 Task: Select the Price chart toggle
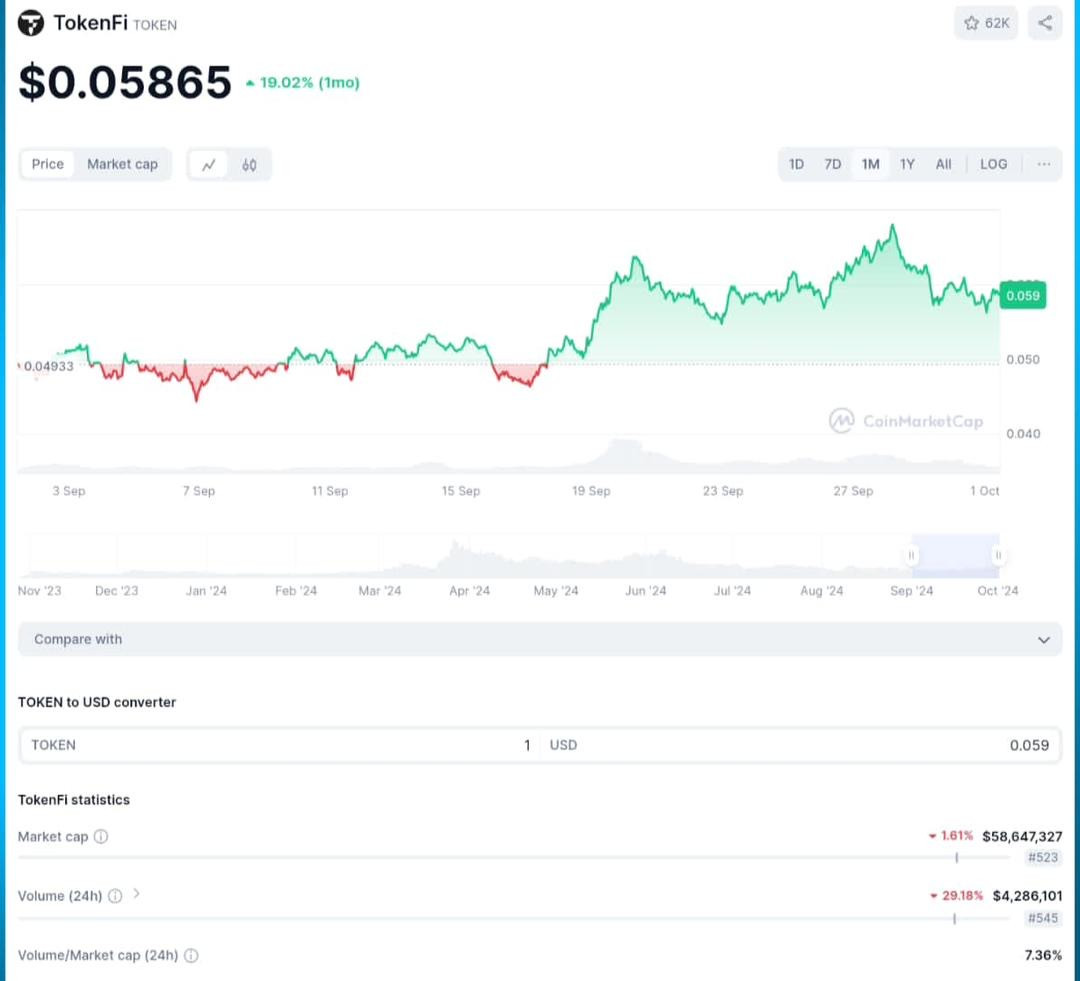pos(47,164)
